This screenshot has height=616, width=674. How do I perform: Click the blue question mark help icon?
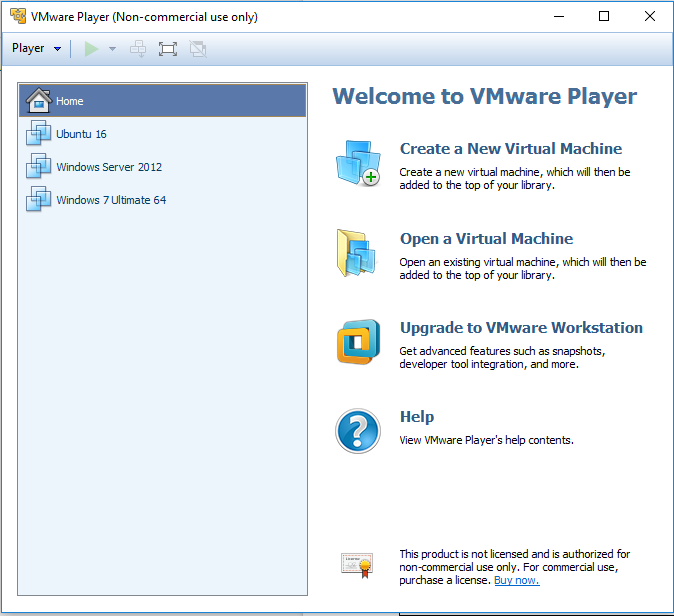tap(358, 431)
